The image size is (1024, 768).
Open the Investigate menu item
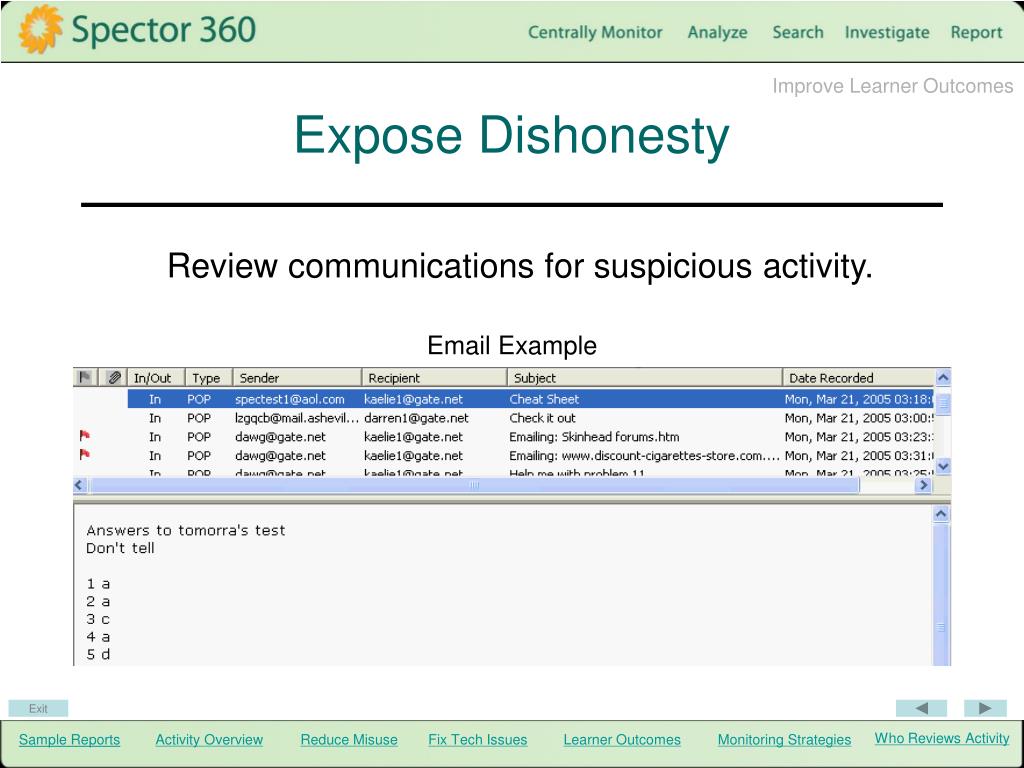(887, 33)
